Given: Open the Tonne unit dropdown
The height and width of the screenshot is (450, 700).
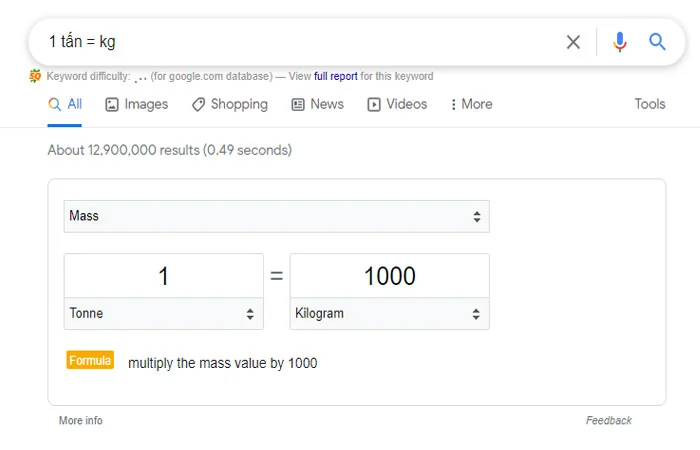Looking at the screenshot, I should (x=164, y=313).
